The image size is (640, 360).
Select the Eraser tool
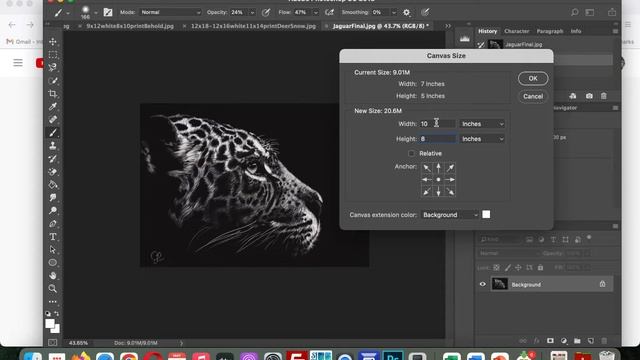pos(53,172)
